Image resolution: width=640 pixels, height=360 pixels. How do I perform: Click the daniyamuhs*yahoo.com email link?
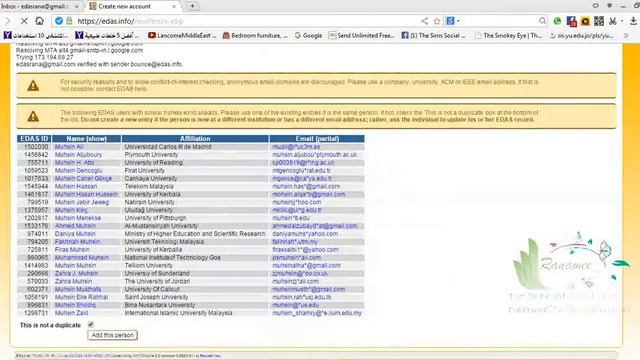tap(305, 234)
